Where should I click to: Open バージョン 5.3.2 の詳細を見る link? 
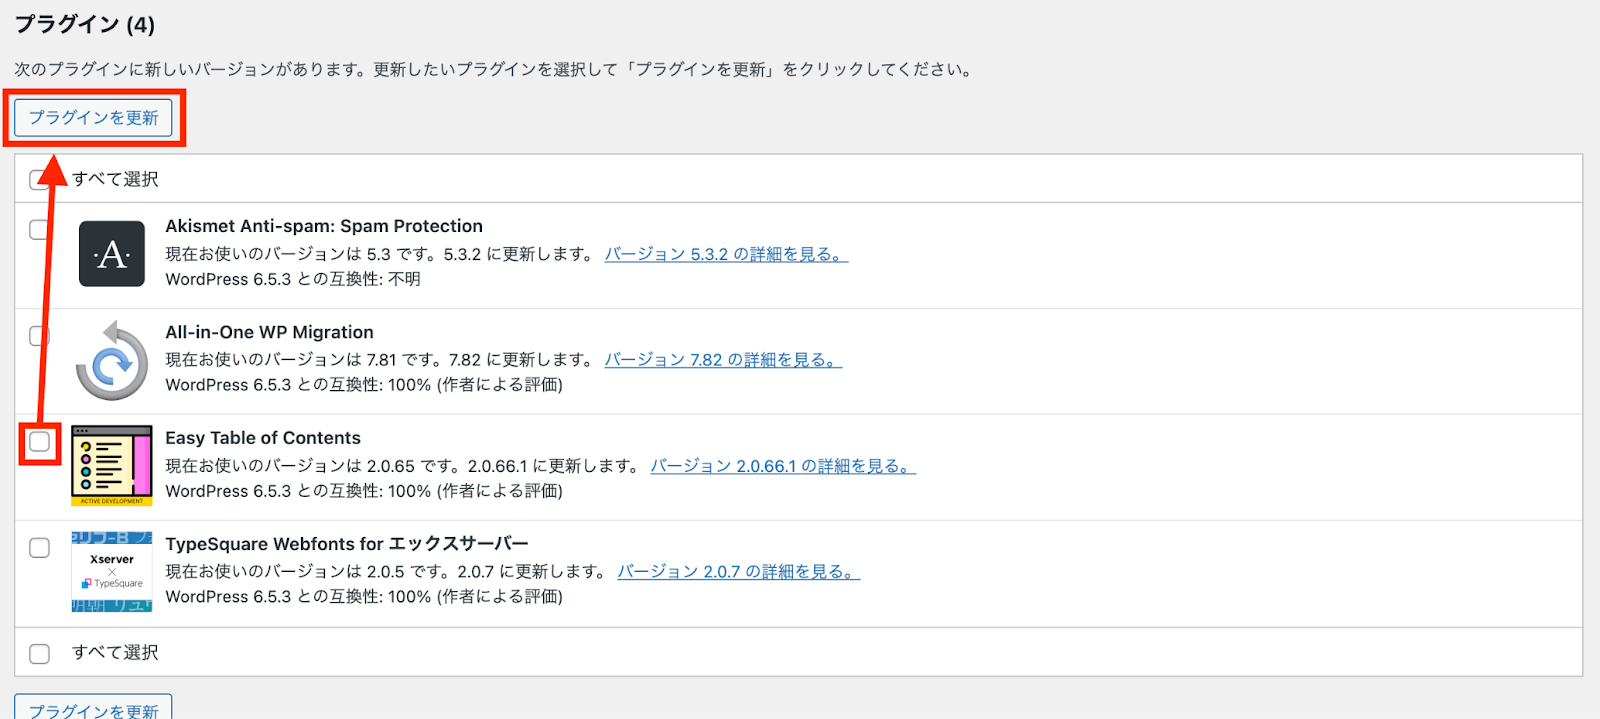point(726,254)
